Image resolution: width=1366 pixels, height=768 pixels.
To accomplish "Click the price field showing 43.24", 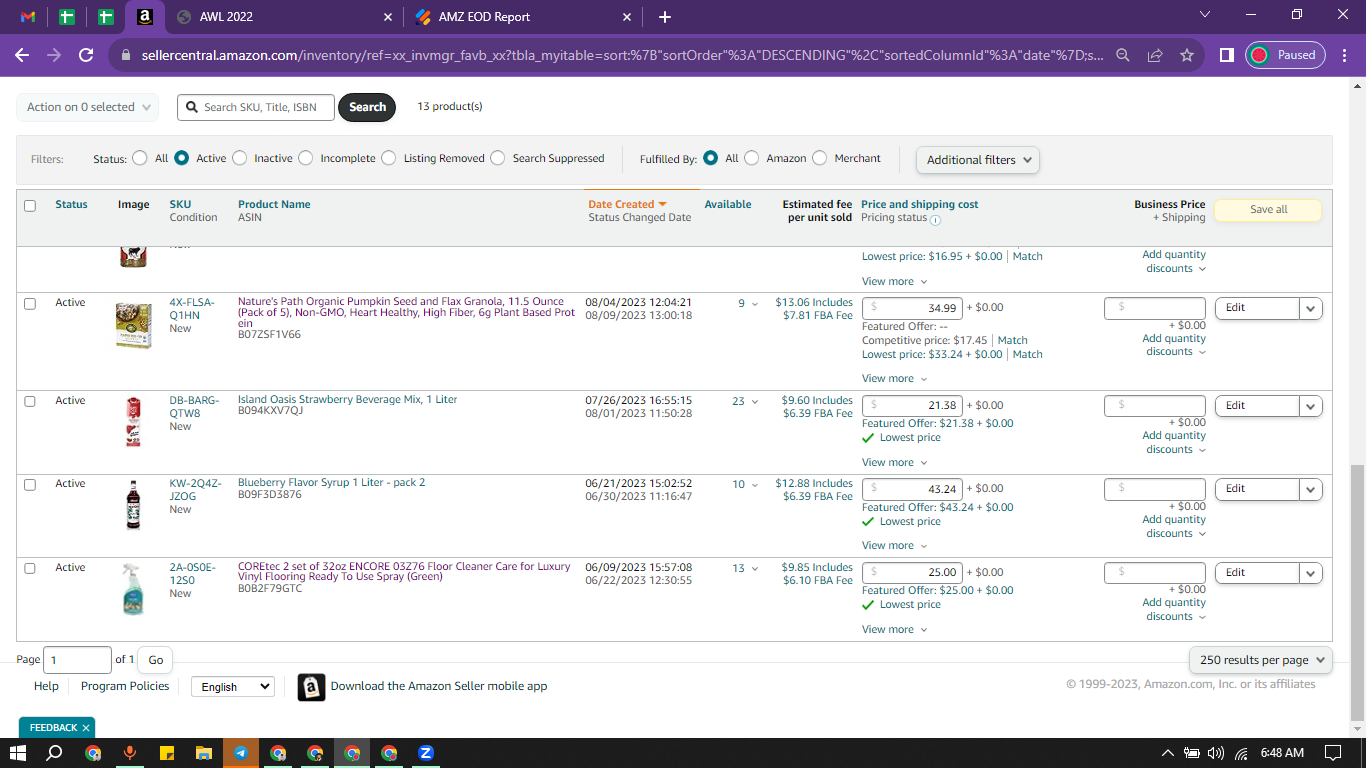I will click(912, 489).
